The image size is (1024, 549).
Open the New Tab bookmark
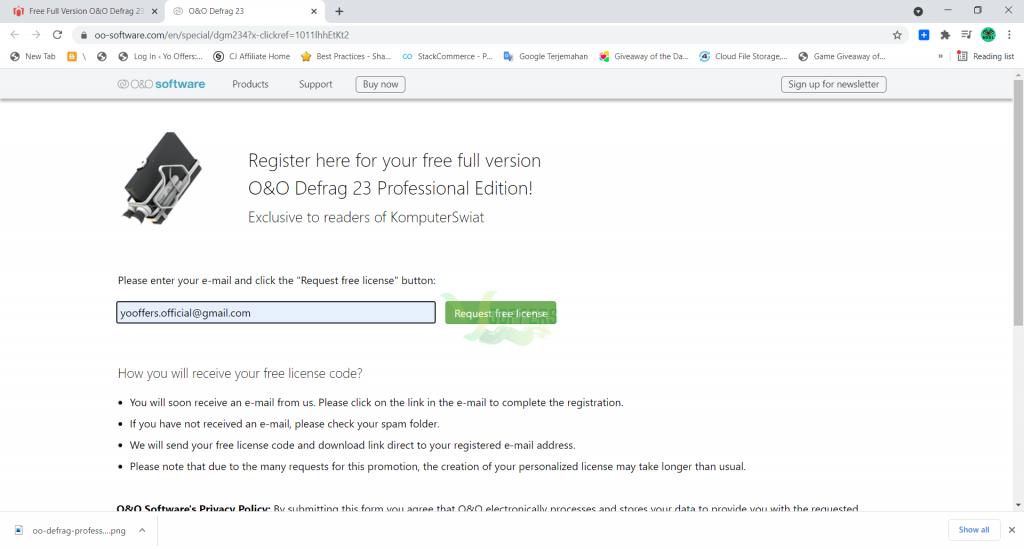pyautogui.click(x=33, y=57)
